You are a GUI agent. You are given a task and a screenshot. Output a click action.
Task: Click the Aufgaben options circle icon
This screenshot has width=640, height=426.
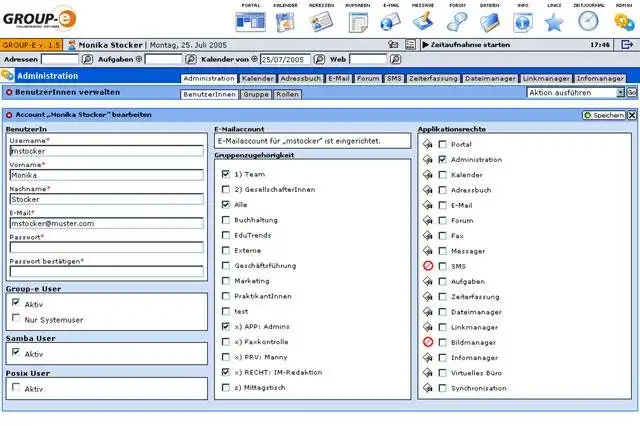coord(139,59)
